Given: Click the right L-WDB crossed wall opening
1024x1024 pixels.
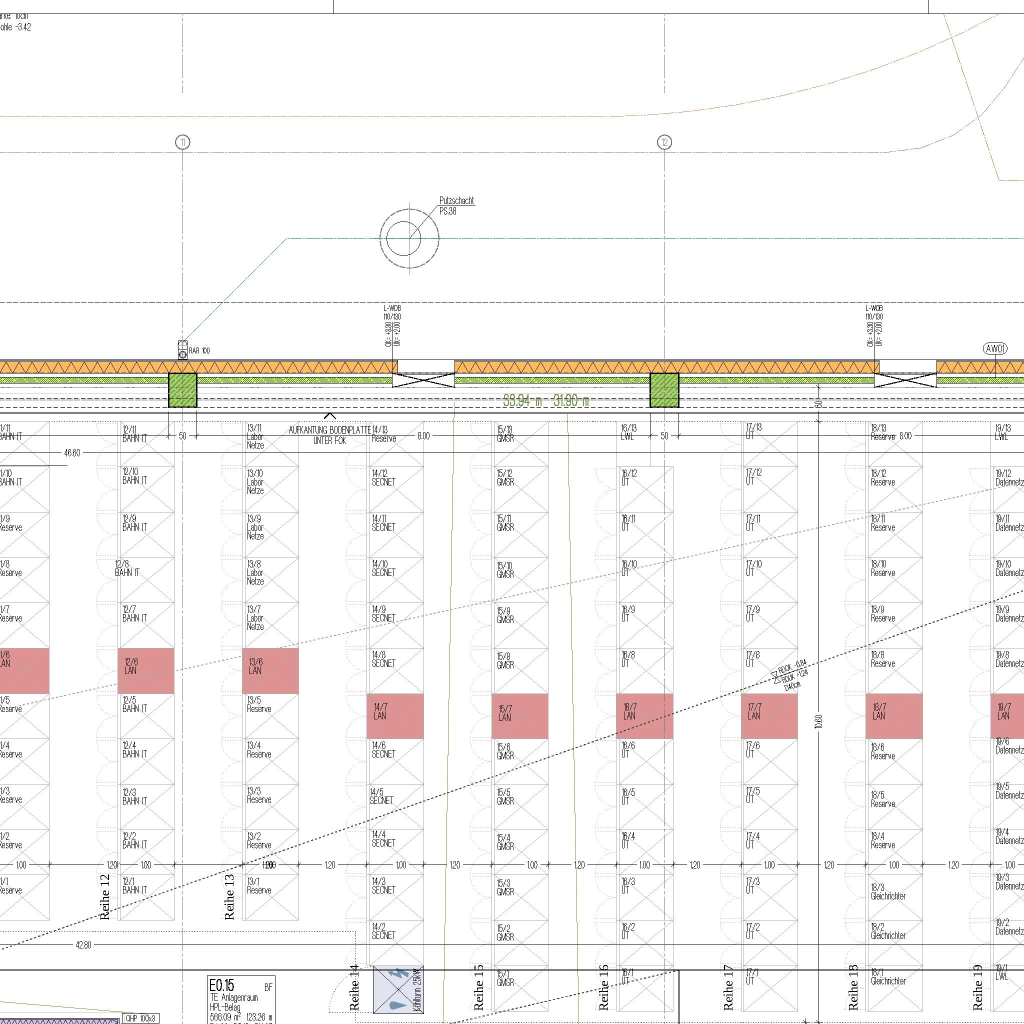Looking at the screenshot, I should coord(906,374).
